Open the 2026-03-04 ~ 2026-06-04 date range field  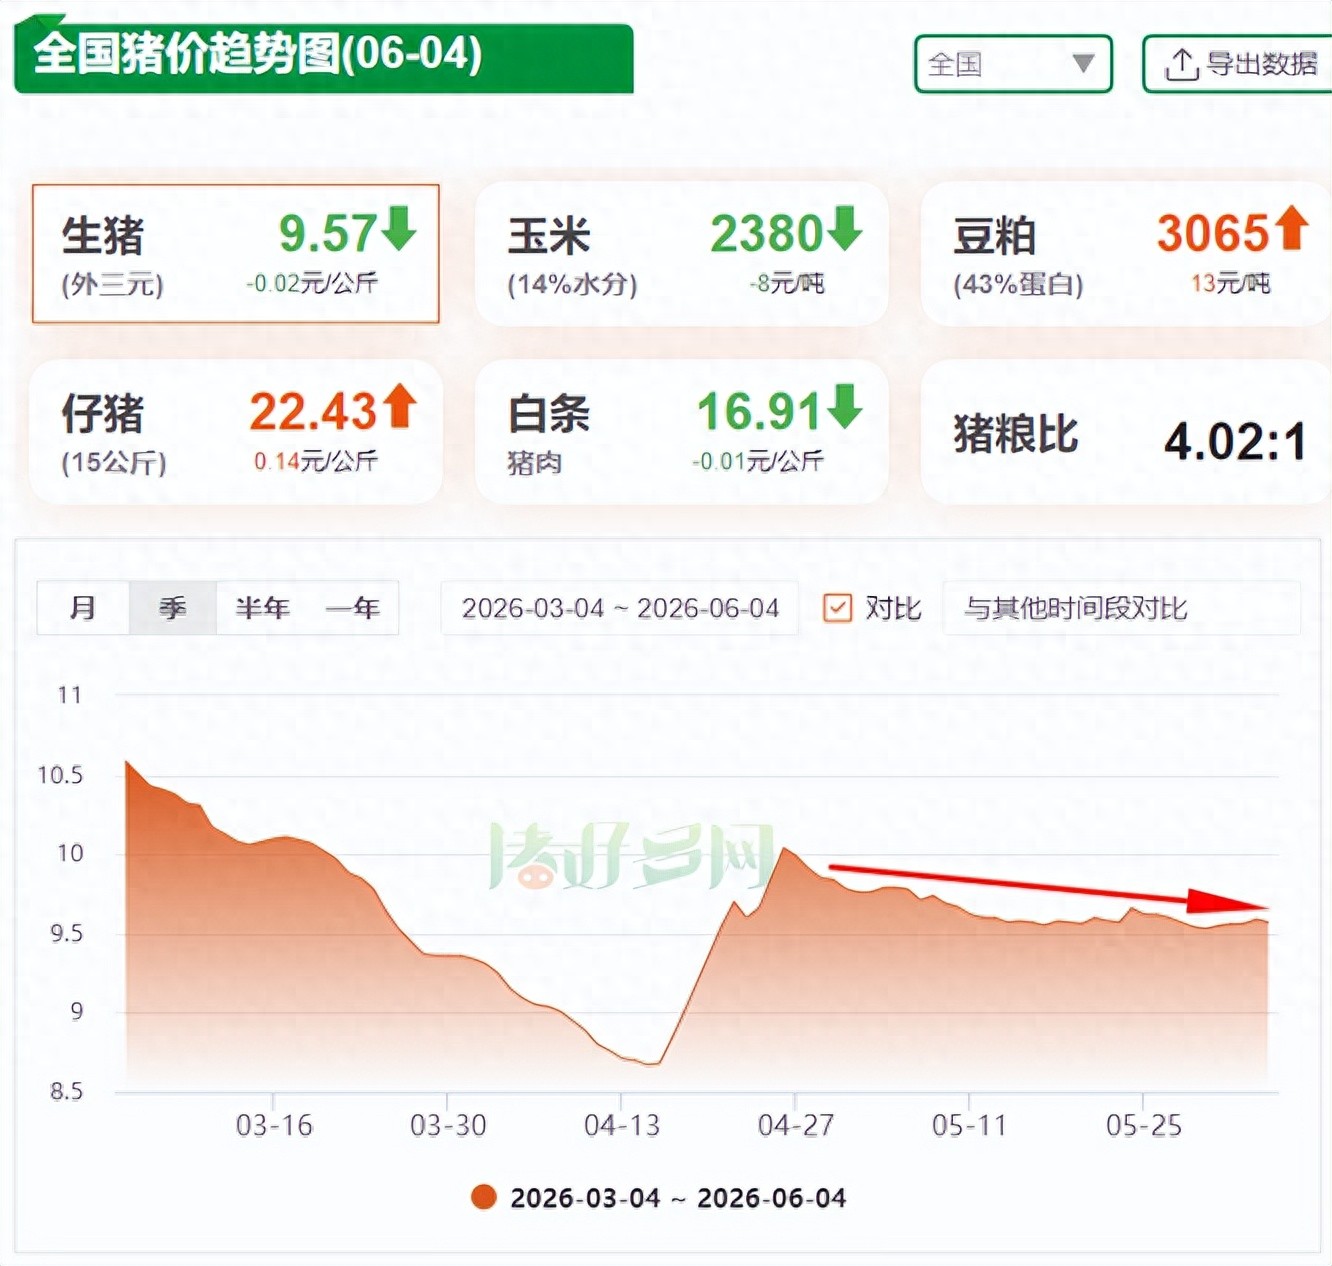(x=620, y=608)
